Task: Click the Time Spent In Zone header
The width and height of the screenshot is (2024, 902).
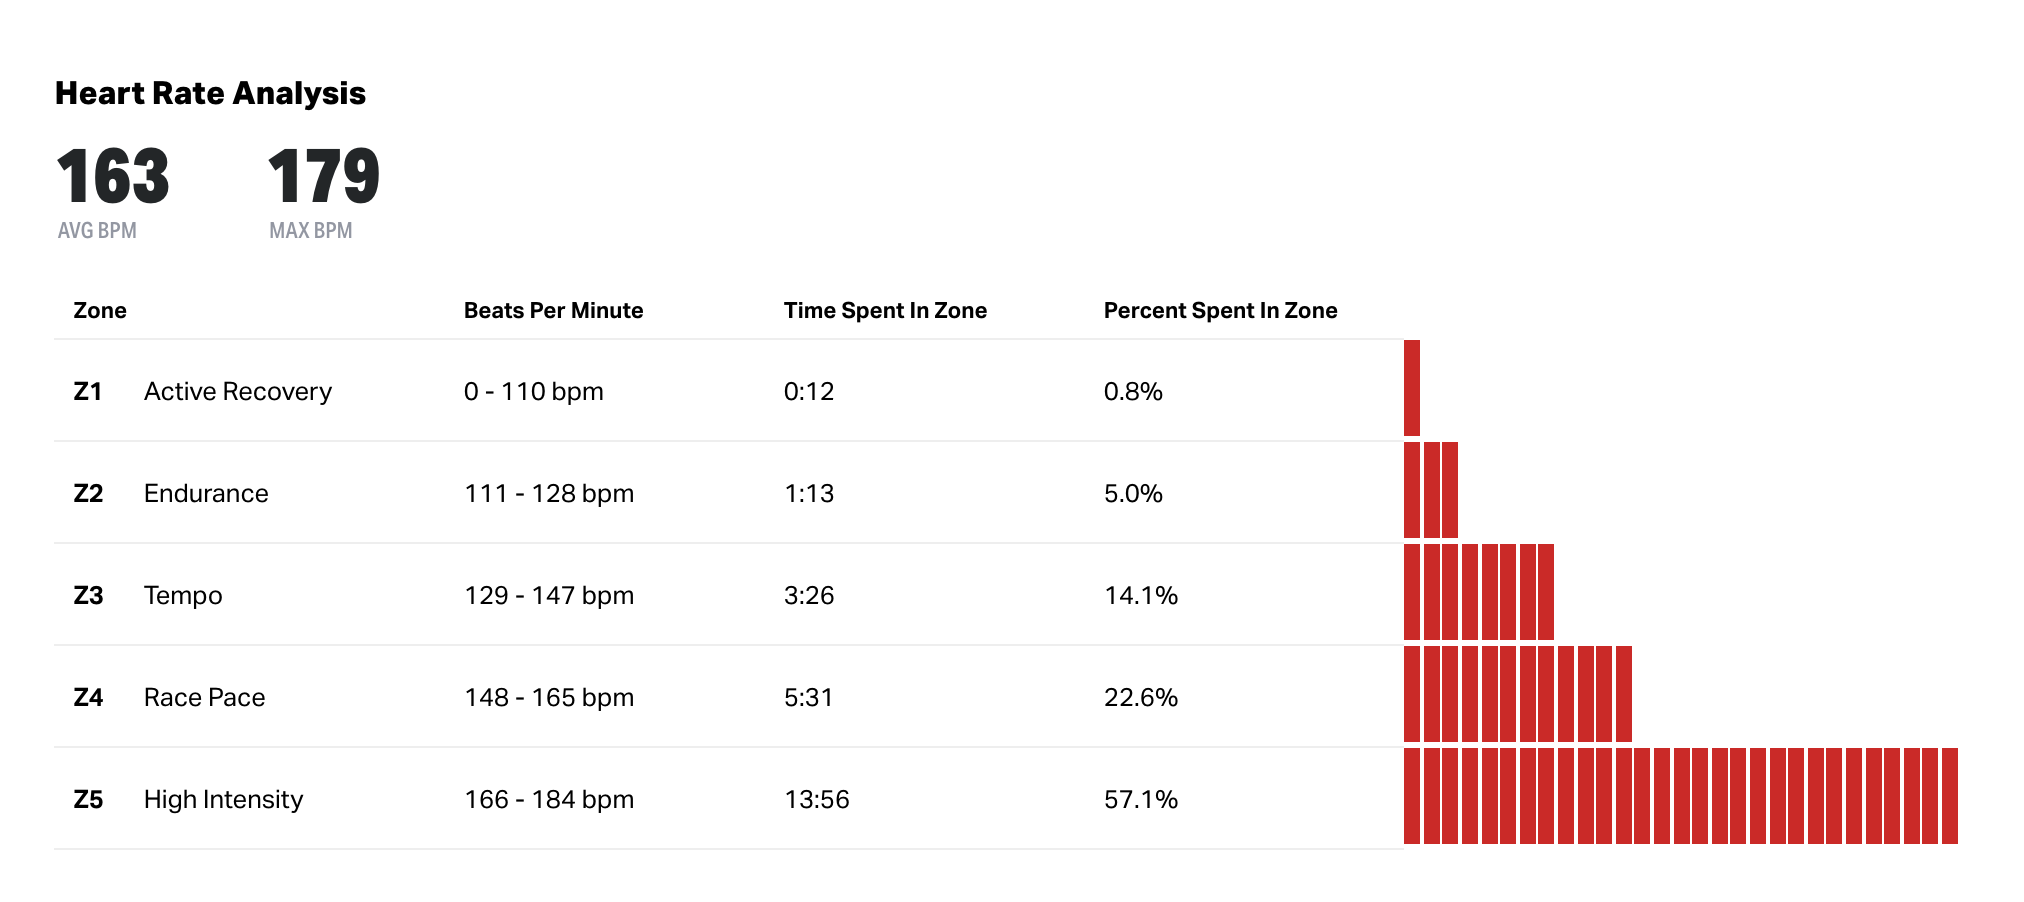Action: tap(885, 311)
